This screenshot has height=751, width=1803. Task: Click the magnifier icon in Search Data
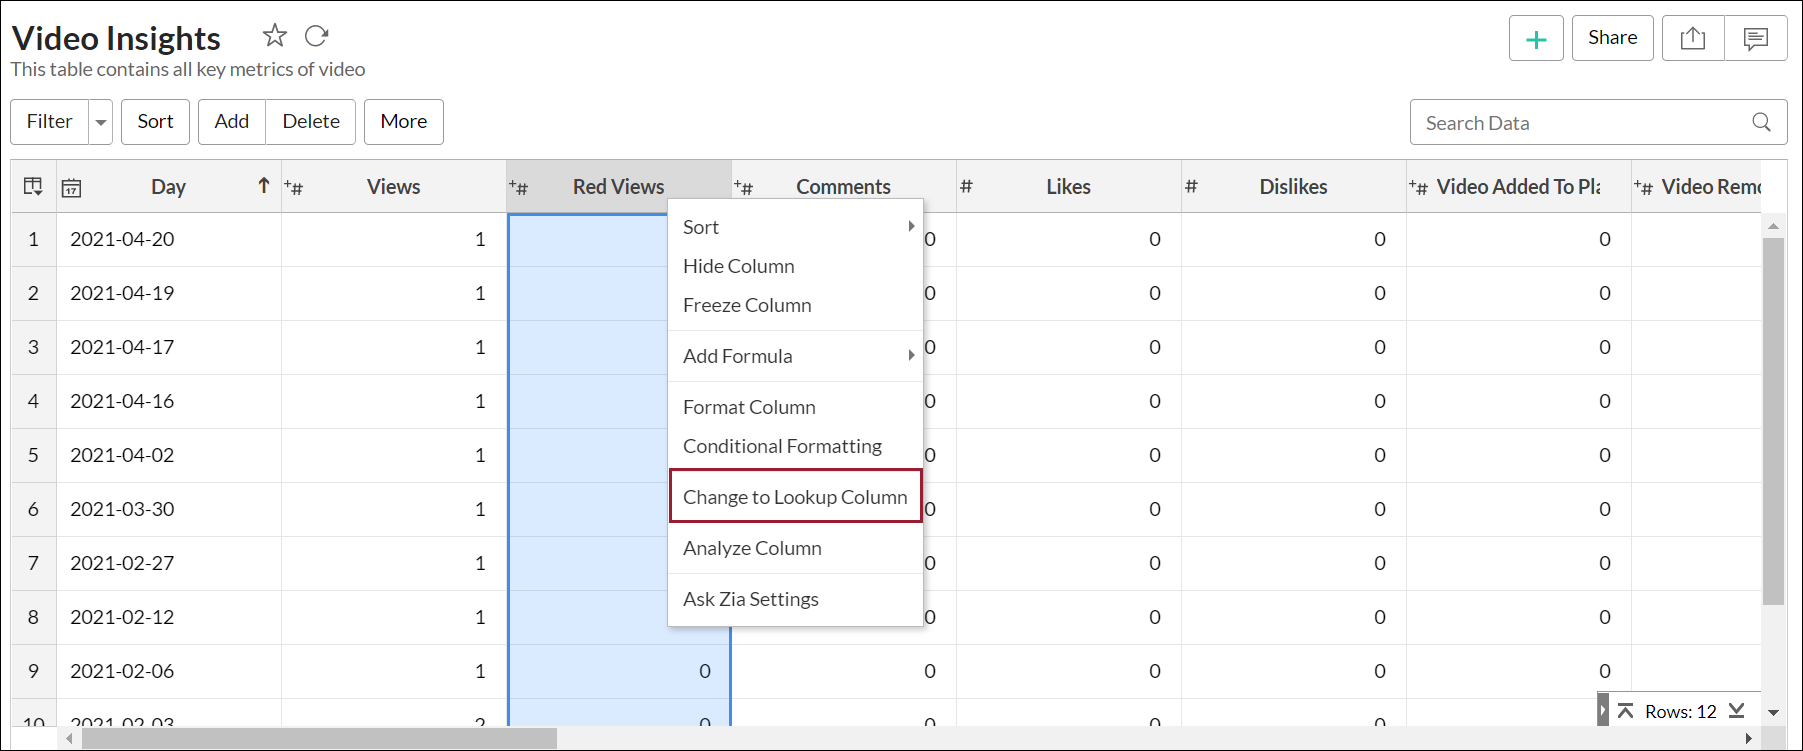point(1761,122)
